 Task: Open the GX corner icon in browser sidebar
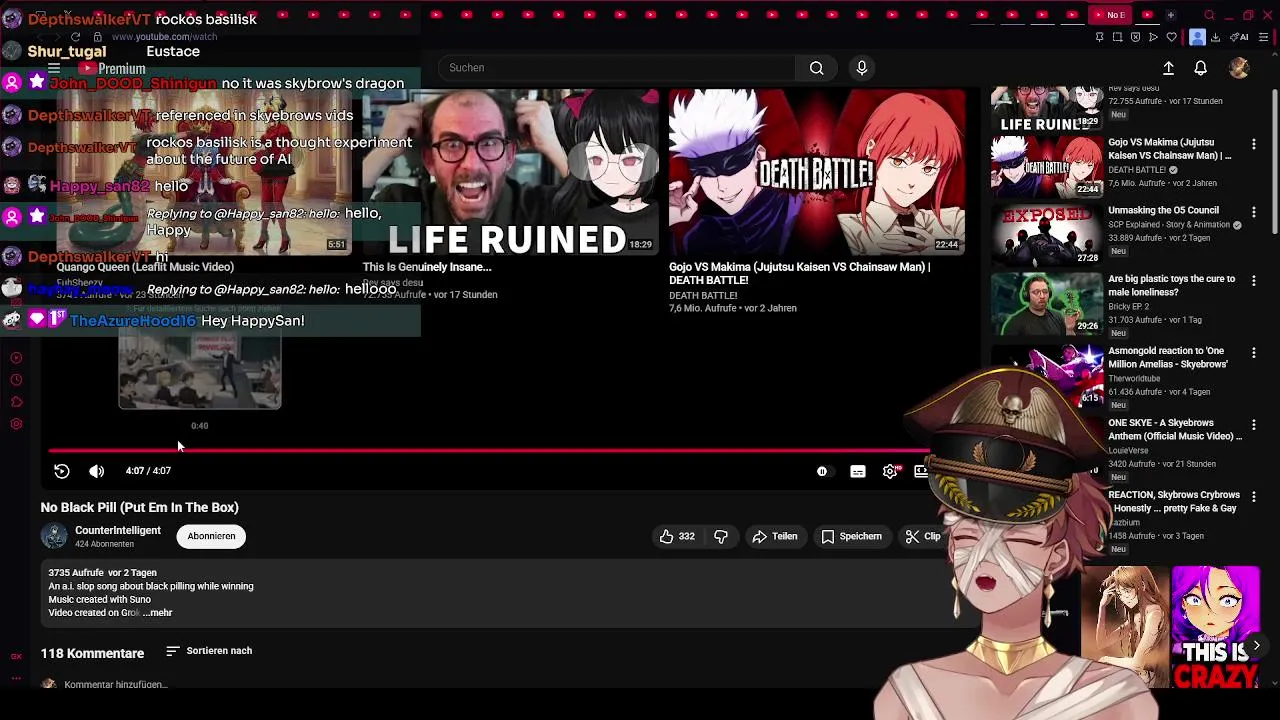(16, 656)
